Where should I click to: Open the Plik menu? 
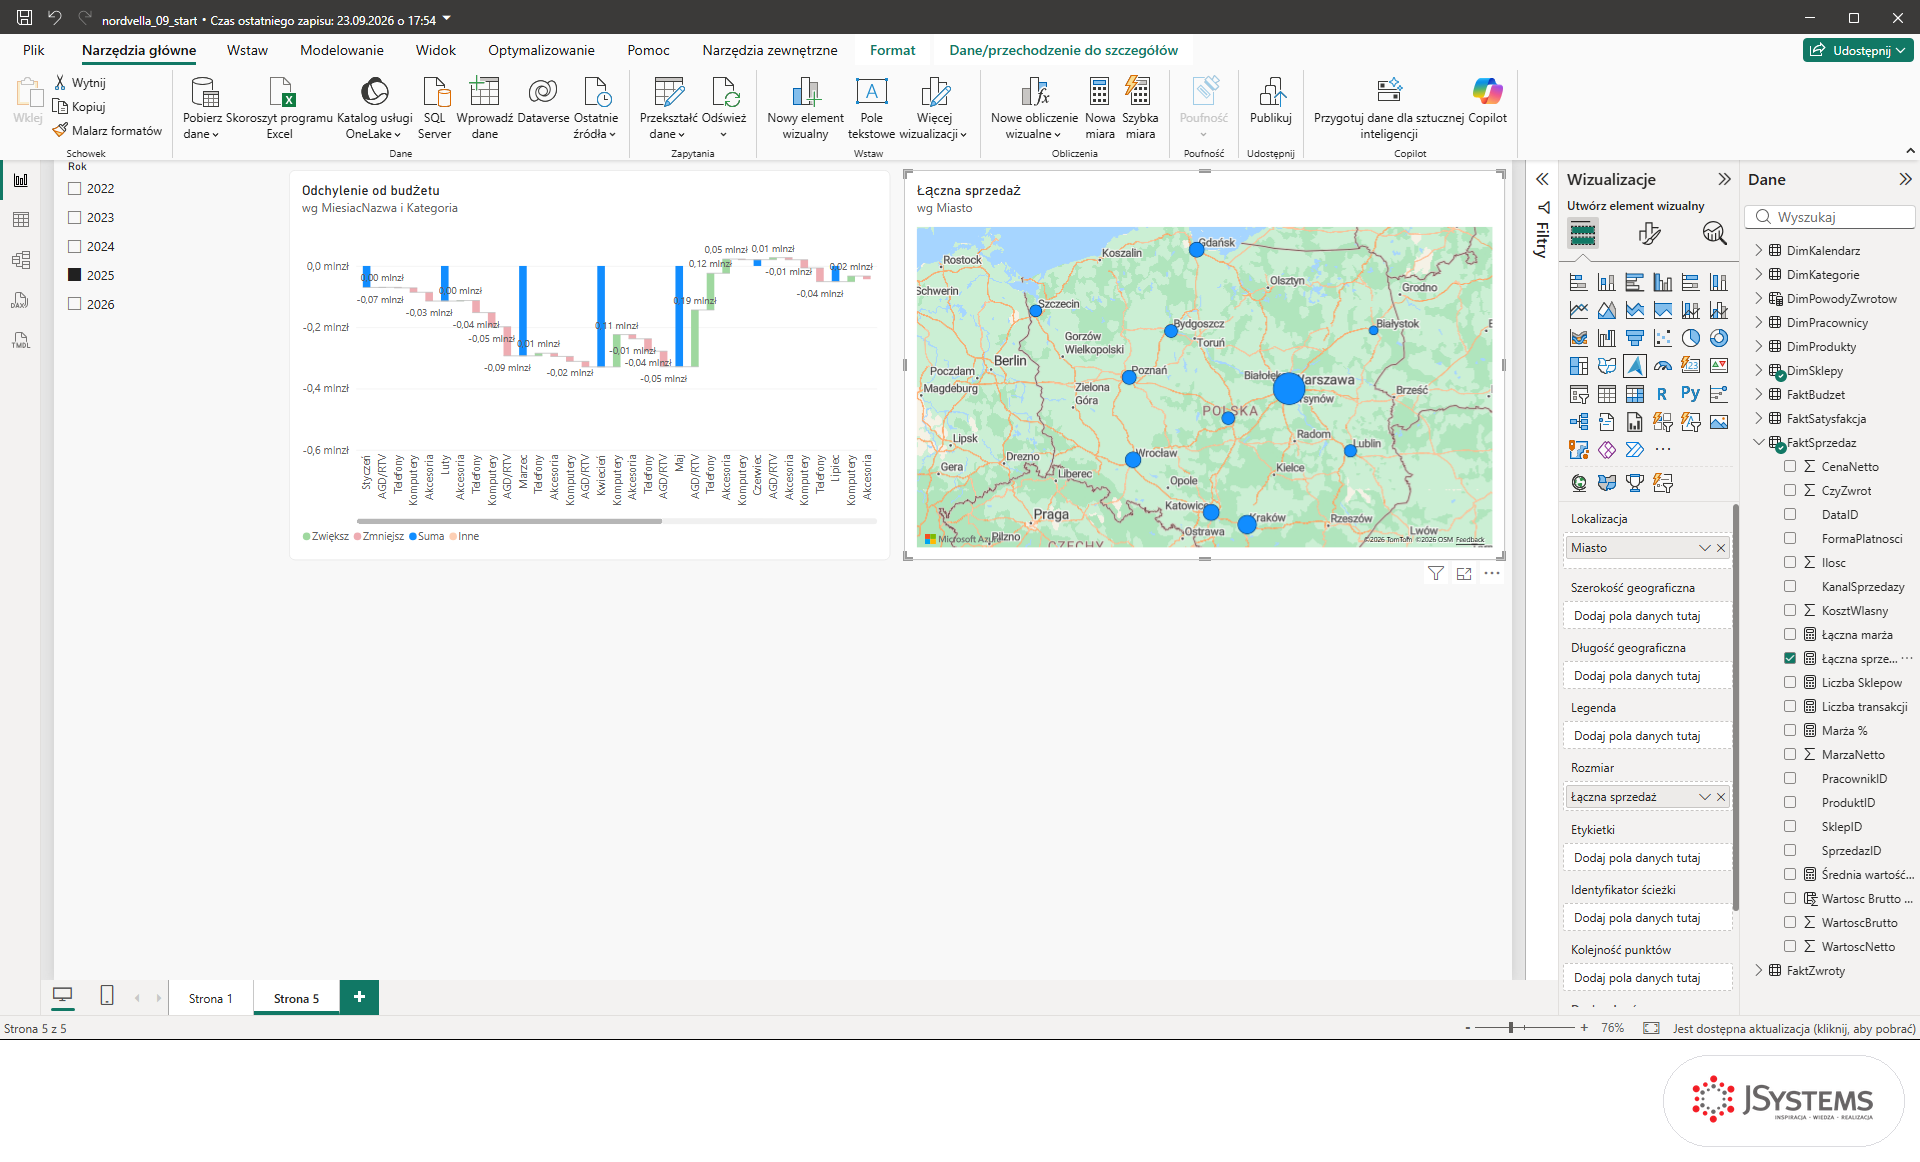pyautogui.click(x=34, y=50)
